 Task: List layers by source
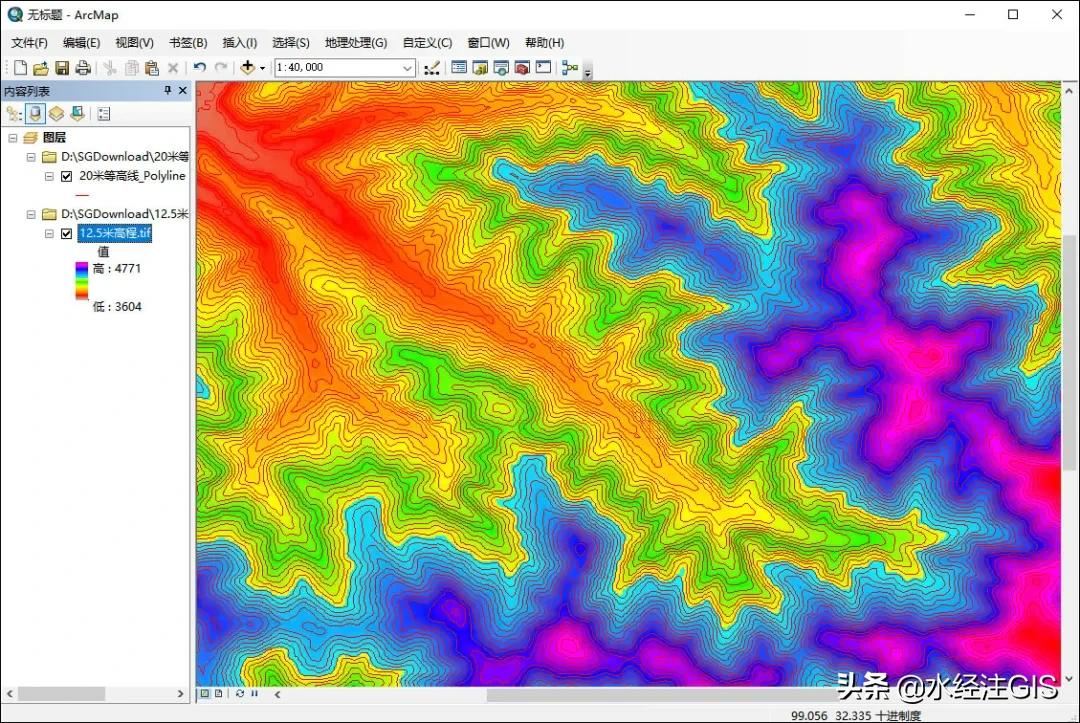click(x=35, y=114)
